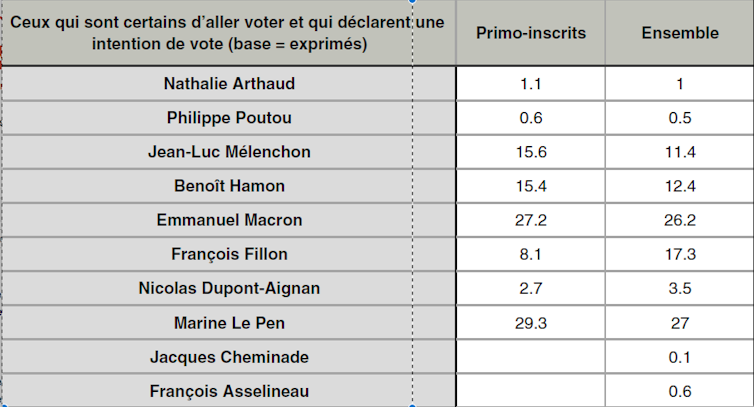This screenshot has height=407, width=754.
Task: Click the François Asselineau row label
Action: 229,391
